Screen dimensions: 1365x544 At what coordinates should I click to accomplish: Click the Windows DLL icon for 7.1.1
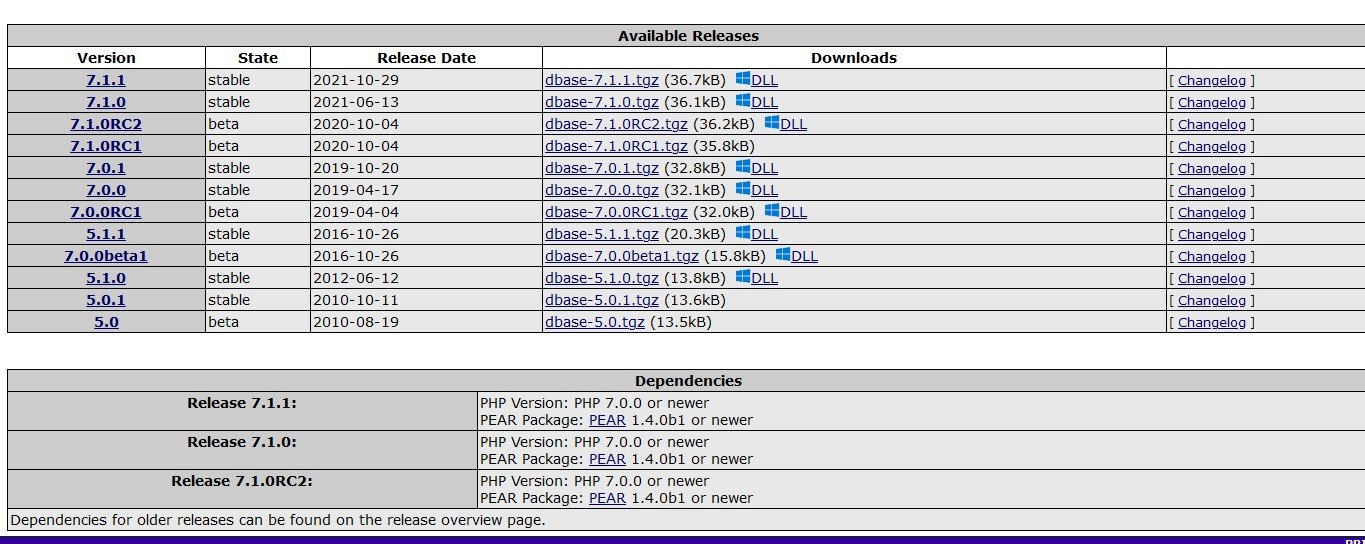[743, 79]
